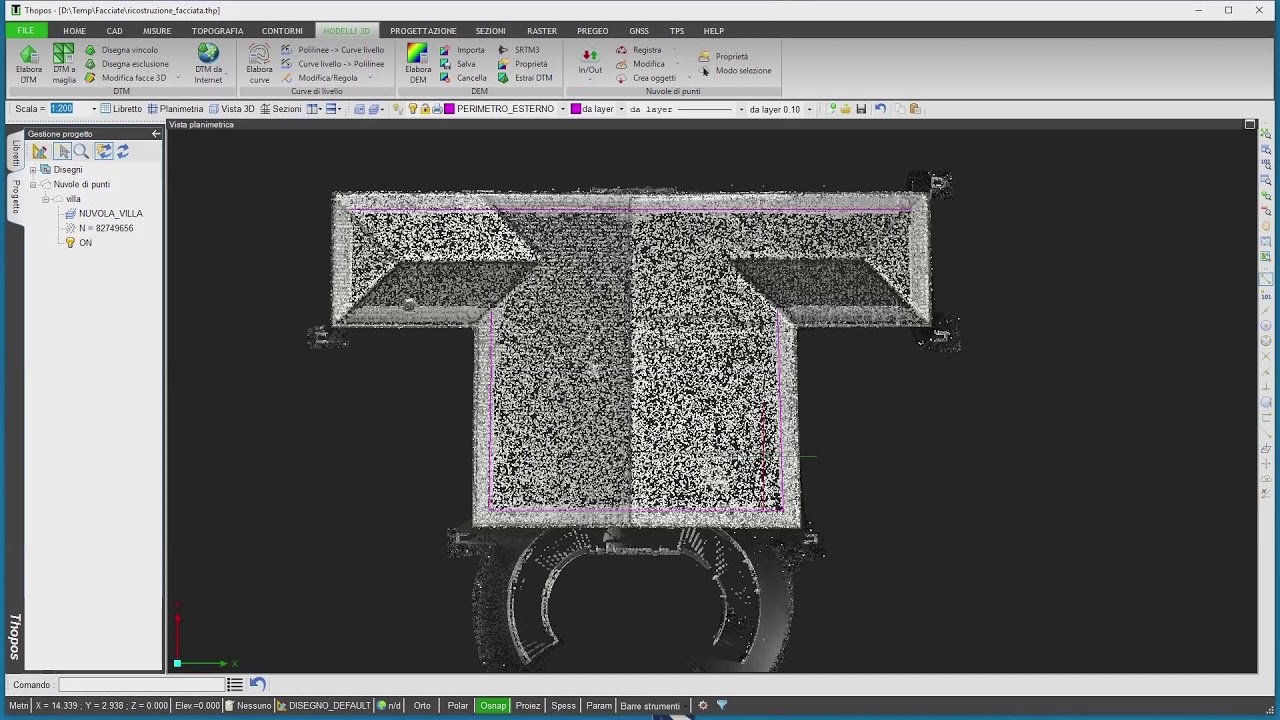Maximize the Vista planimetrica viewport
1280x720 pixels.
coord(1250,125)
